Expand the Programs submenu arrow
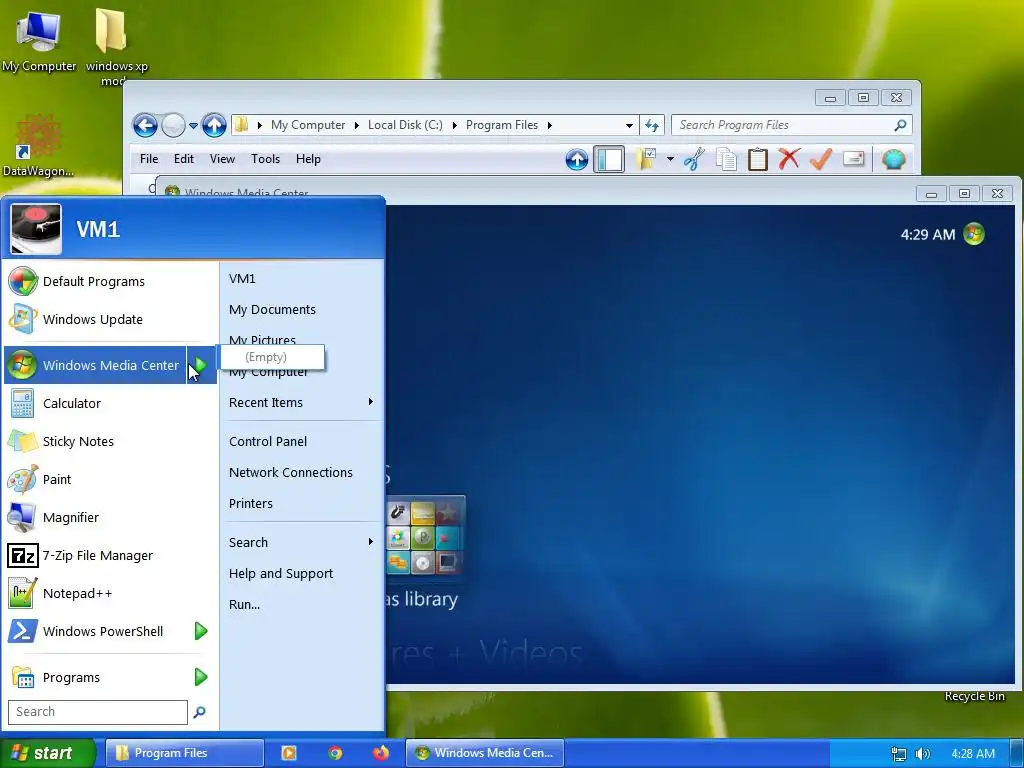Image resolution: width=1024 pixels, height=768 pixels. coord(201,677)
